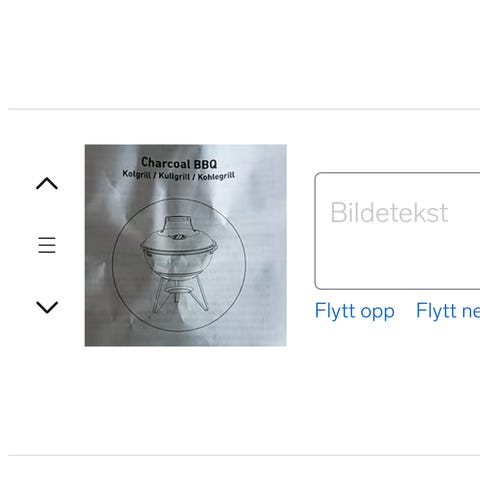Select the three-line reorder handle icon
Screen dimensions: 480x480
(47, 245)
